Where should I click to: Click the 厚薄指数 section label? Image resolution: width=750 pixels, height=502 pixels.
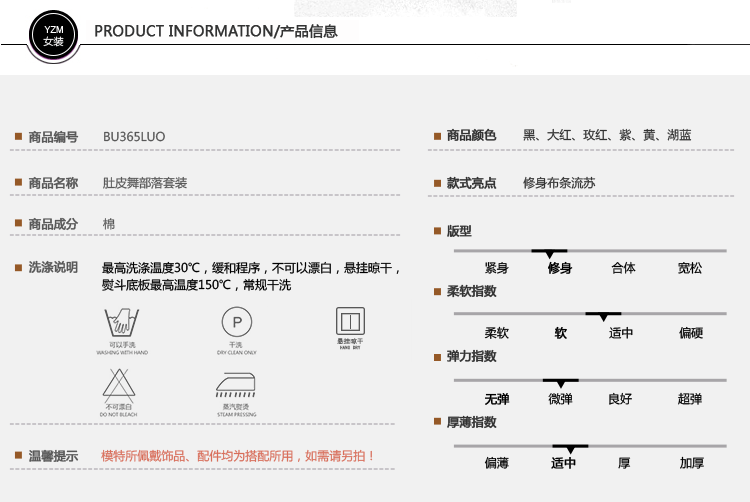point(471,422)
